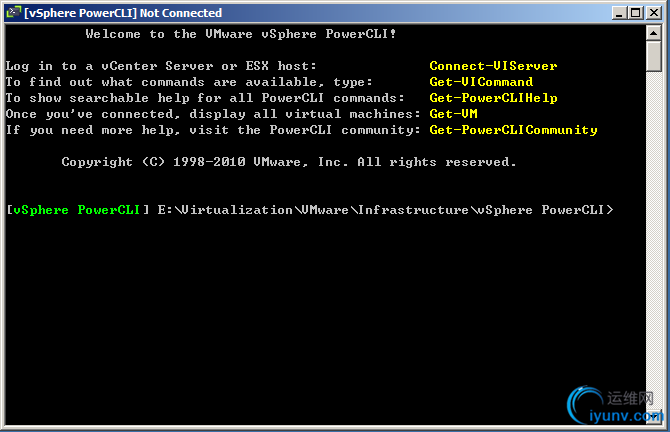
Task: Click the VMware copyright notice line
Action: tap(289, 162)
